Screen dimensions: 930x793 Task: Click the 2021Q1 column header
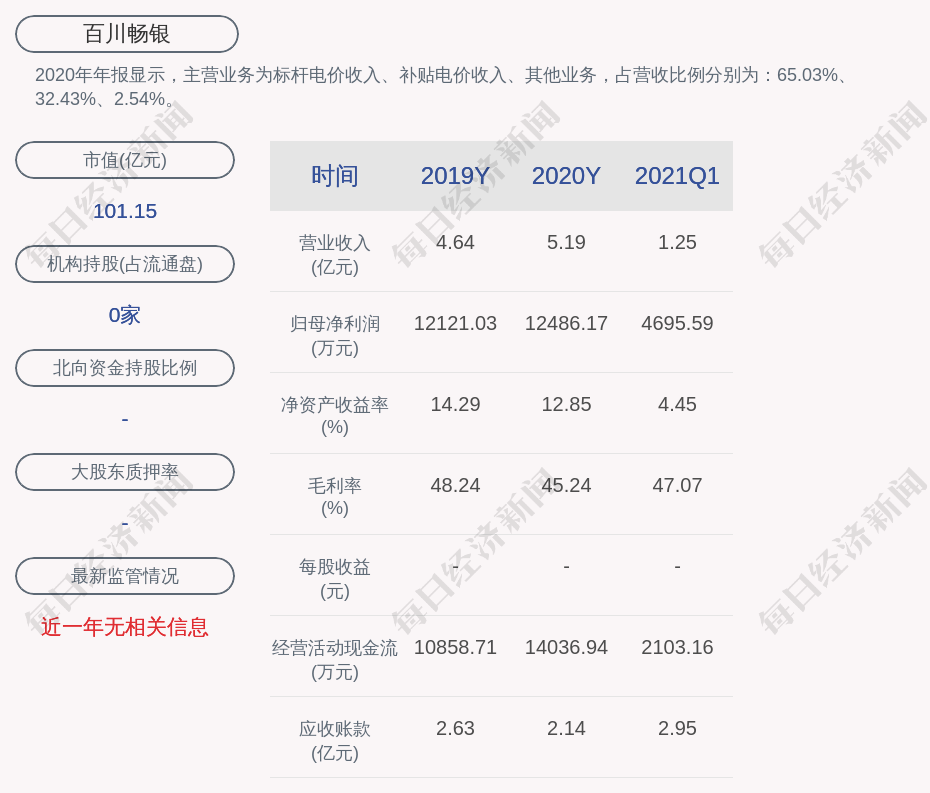click(x=677, y=176)
